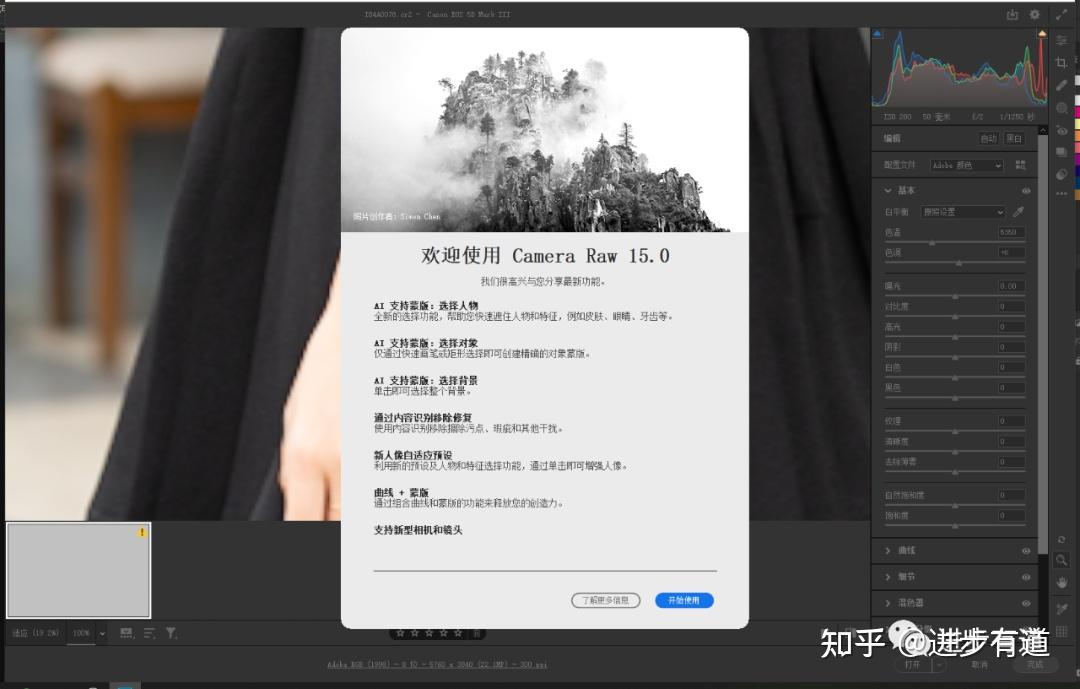Viewport: 1080px width, 689px height.
Task: Set a five-star rating
Action: coord(458,633)
